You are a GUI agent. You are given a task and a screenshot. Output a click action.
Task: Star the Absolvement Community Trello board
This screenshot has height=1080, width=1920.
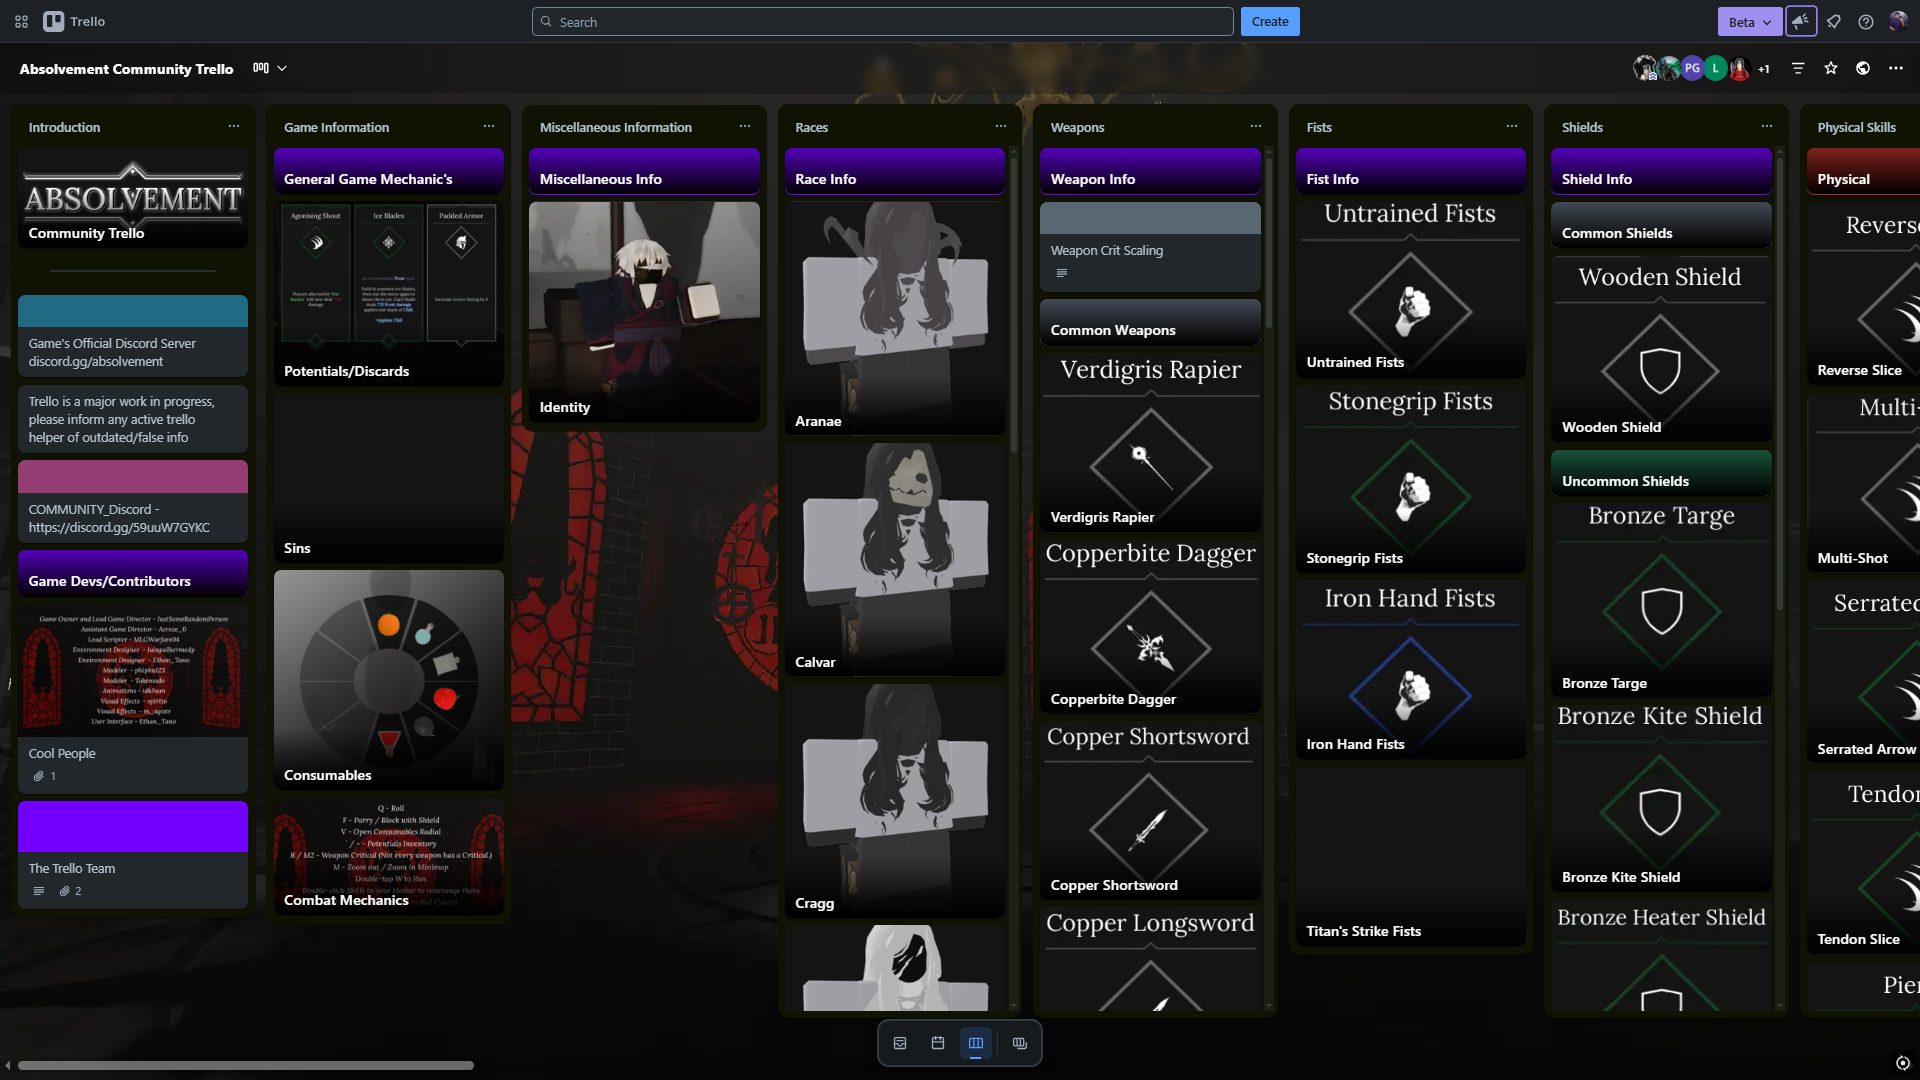[x=1831, y=68]
